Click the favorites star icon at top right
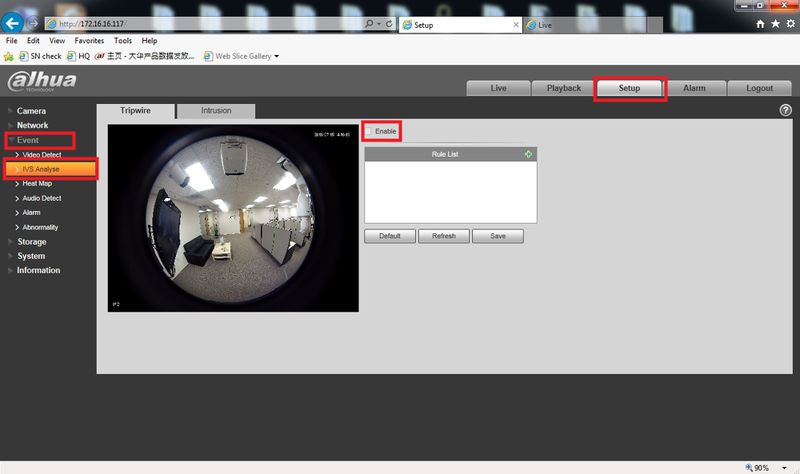Screen dimensions: 800x474 775,24
